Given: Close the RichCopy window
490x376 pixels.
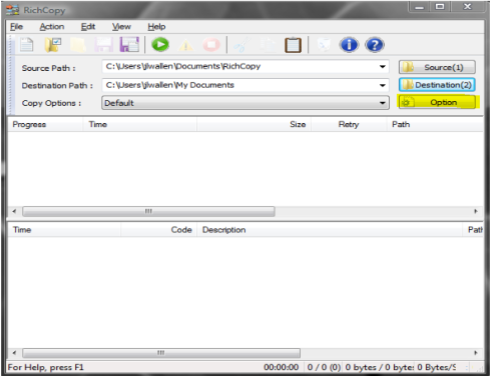Looking at the screenshot, I should [x=467, y=7].
